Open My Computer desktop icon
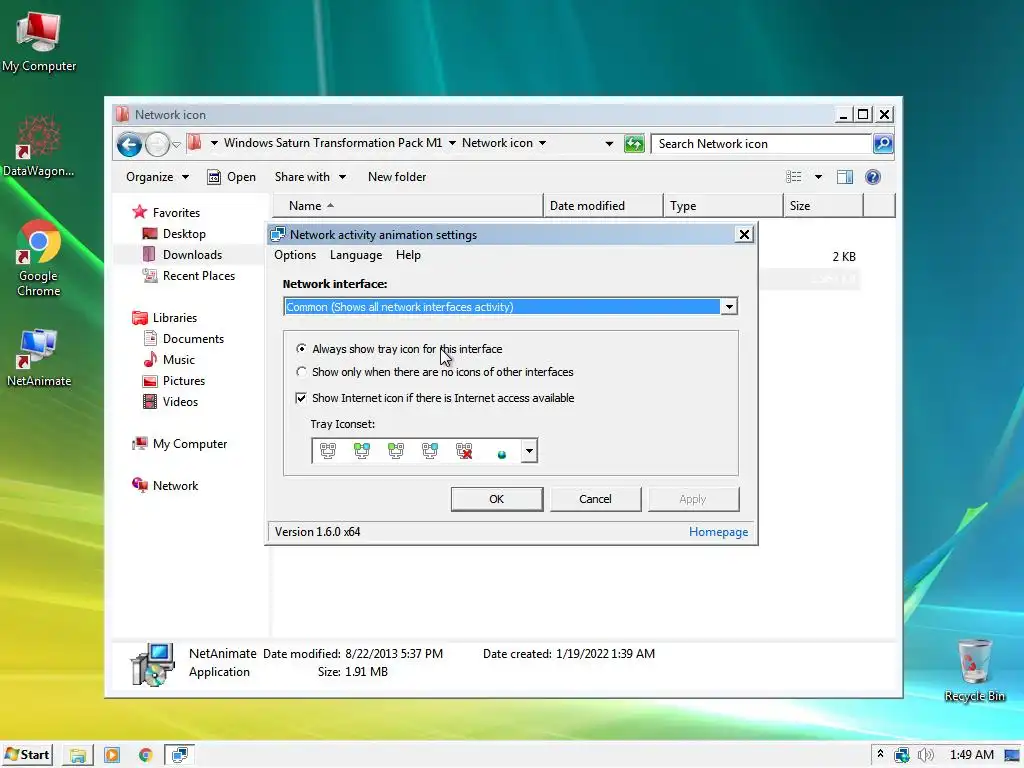Image resolution: width=1024 pixels, height=768 pixels. pos(39,42)
